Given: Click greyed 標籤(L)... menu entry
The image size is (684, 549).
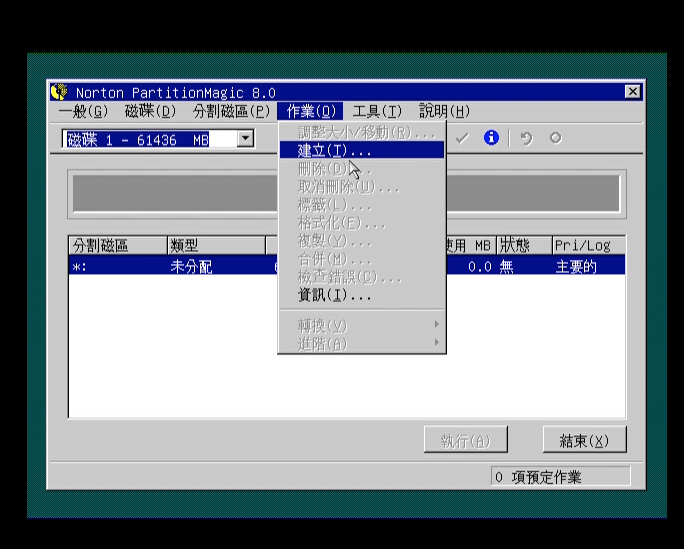Looking at the screenshot, I should (x=362, y=205).
